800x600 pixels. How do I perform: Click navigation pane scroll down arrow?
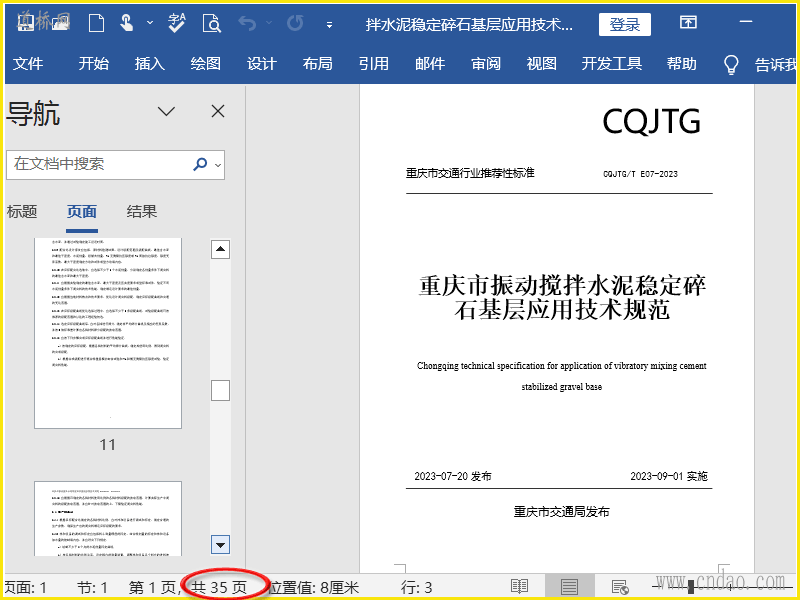(220, 545)
